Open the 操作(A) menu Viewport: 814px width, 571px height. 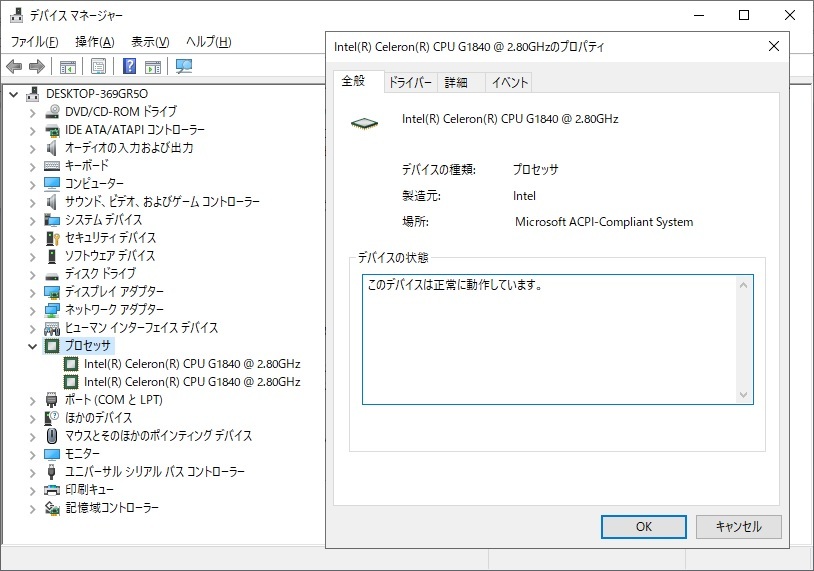pos(94,42)
